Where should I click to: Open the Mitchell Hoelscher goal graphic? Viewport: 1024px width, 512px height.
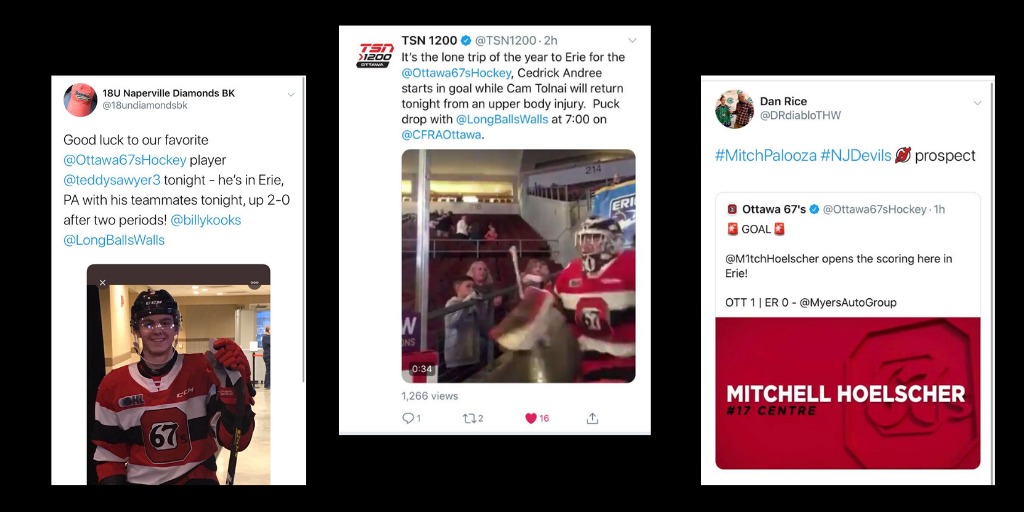pos(848,393)
